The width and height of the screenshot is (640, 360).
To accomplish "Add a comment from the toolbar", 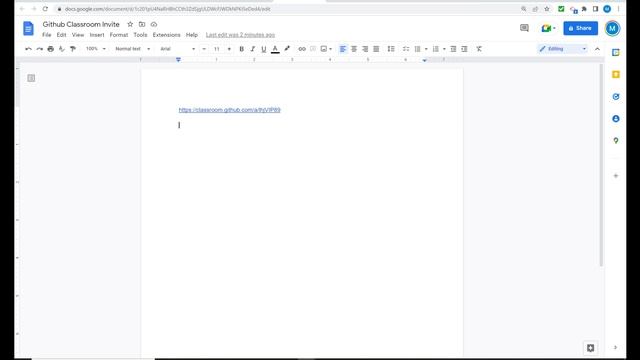I will [x=313, y=49].
